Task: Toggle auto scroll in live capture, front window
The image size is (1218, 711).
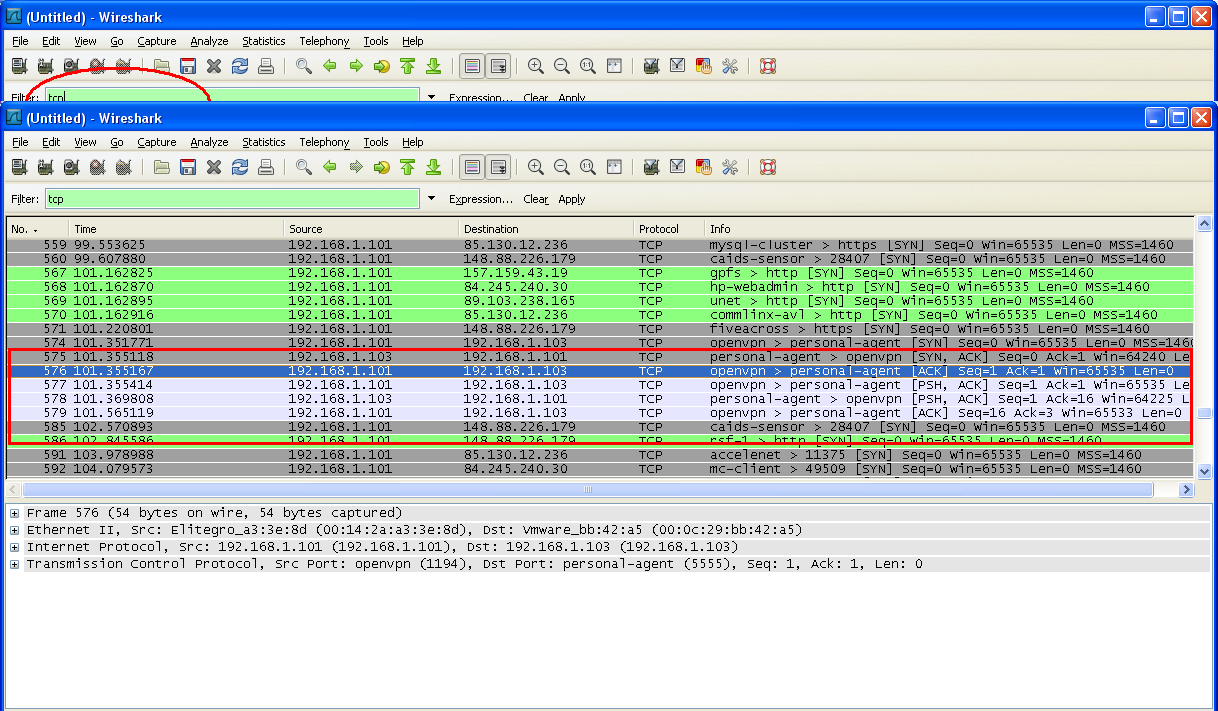Action: (x=498, y=167)
